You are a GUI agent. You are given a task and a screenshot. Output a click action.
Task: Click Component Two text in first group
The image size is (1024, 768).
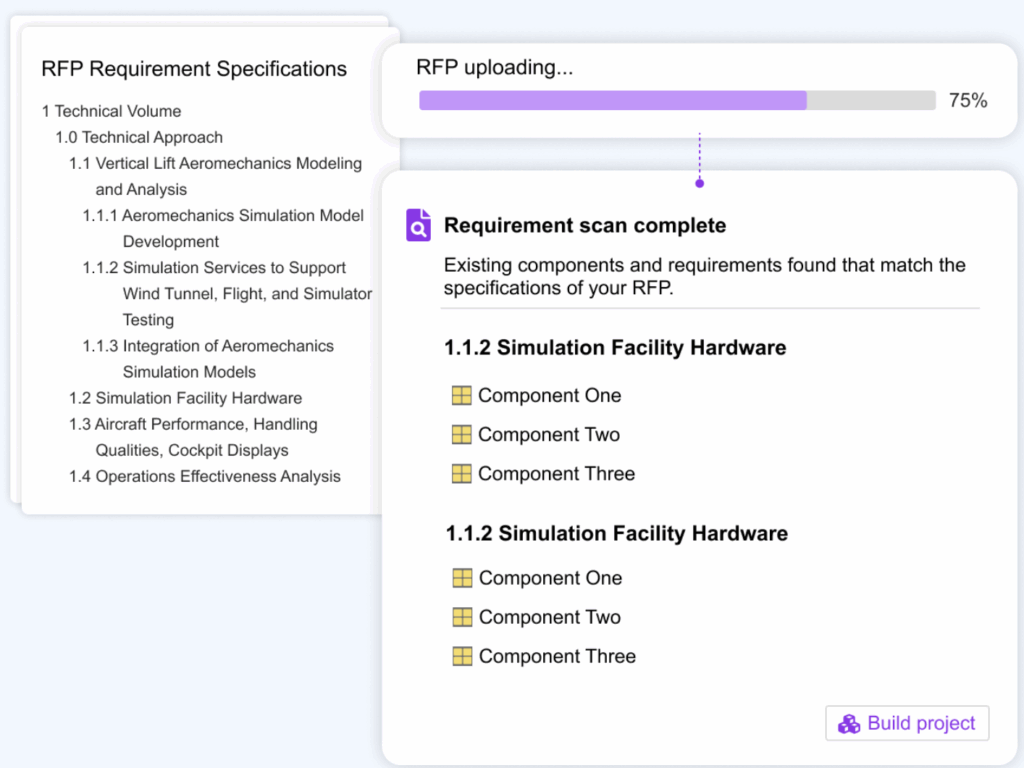click(x=549, y=434)
